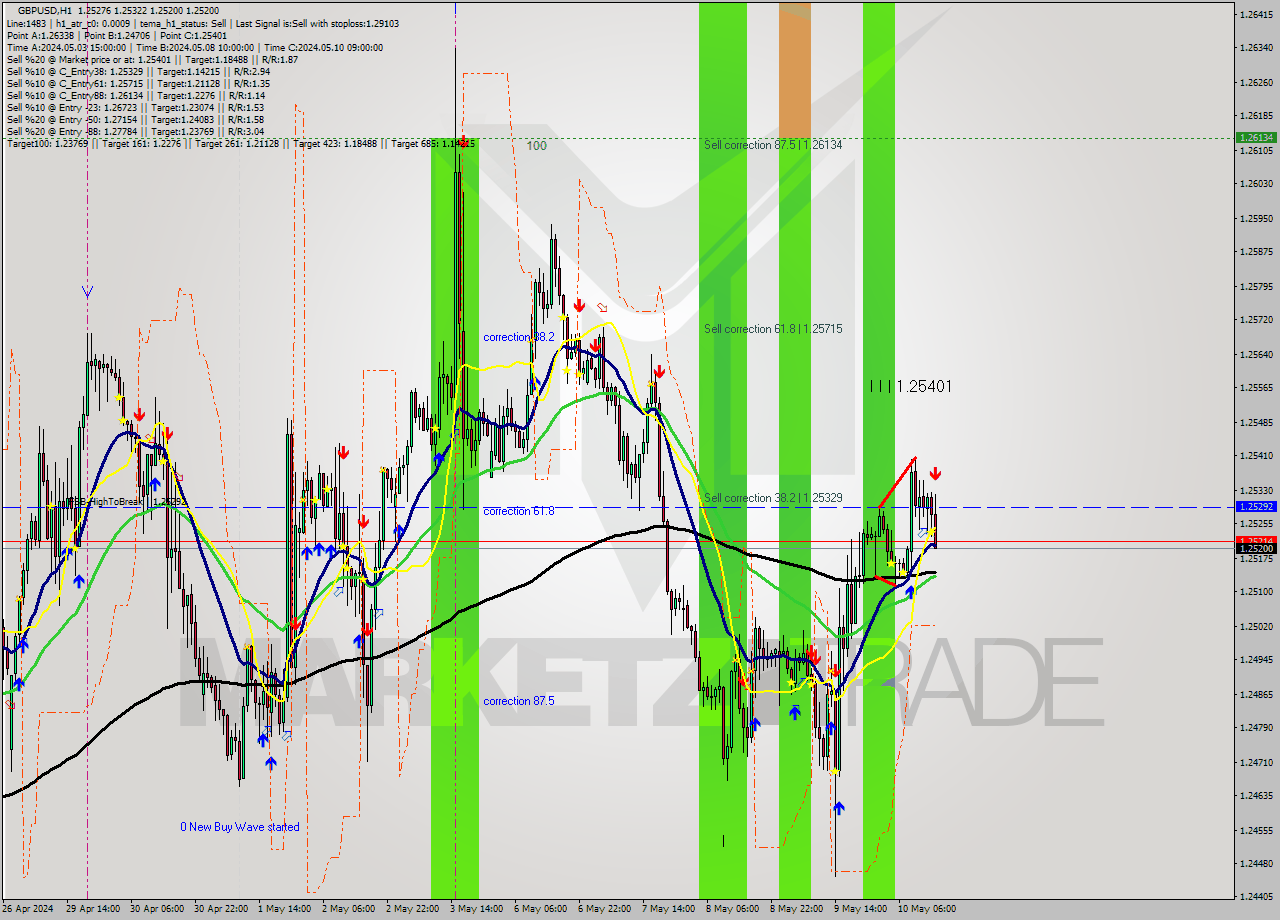Viewport: 1280px width, 920px height.
Task: Click the blue 'correction 87.5' label
Action: [519, 701]
